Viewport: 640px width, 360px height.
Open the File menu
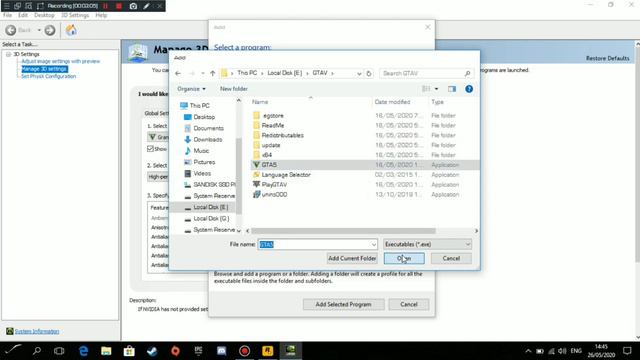point(7,15)
